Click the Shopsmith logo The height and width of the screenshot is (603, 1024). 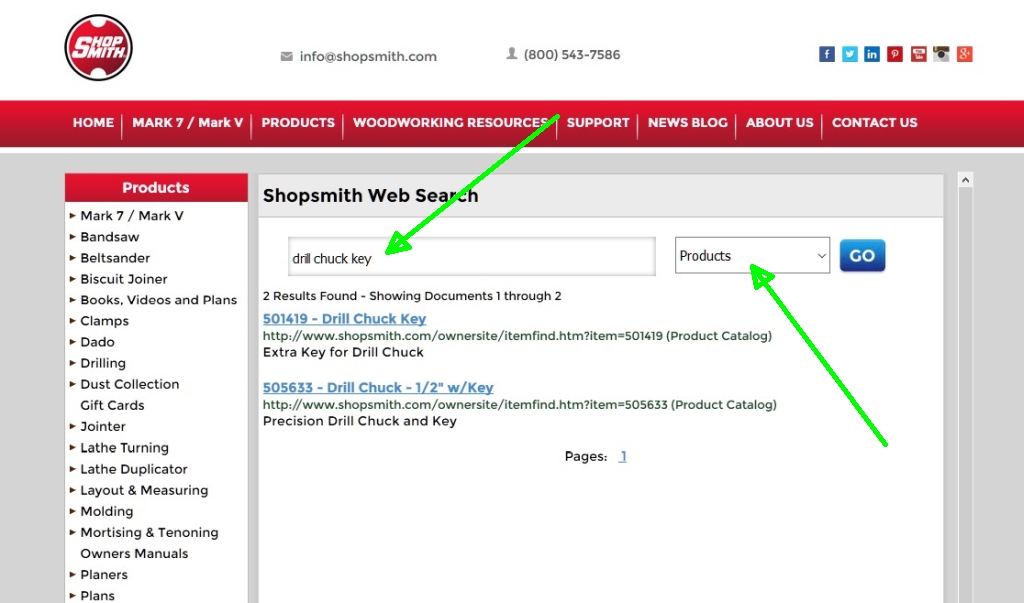point(99,48)
